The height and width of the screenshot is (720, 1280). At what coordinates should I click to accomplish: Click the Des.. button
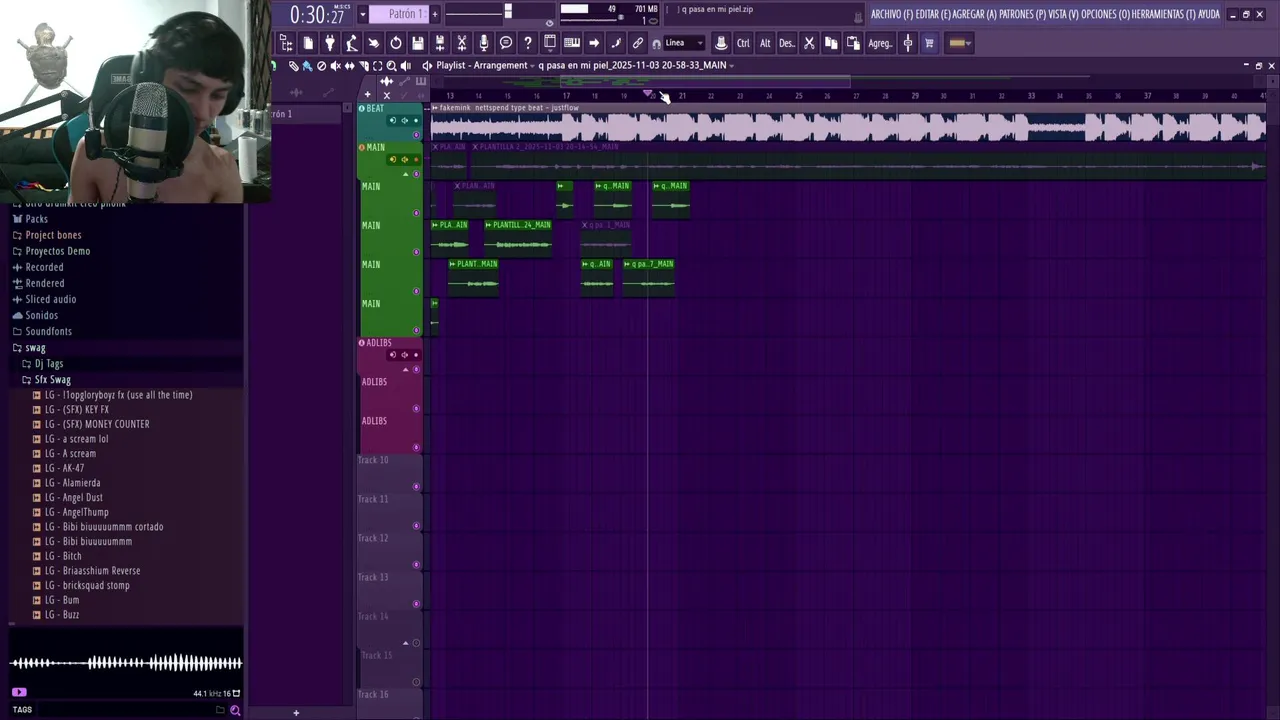[787, 43]
